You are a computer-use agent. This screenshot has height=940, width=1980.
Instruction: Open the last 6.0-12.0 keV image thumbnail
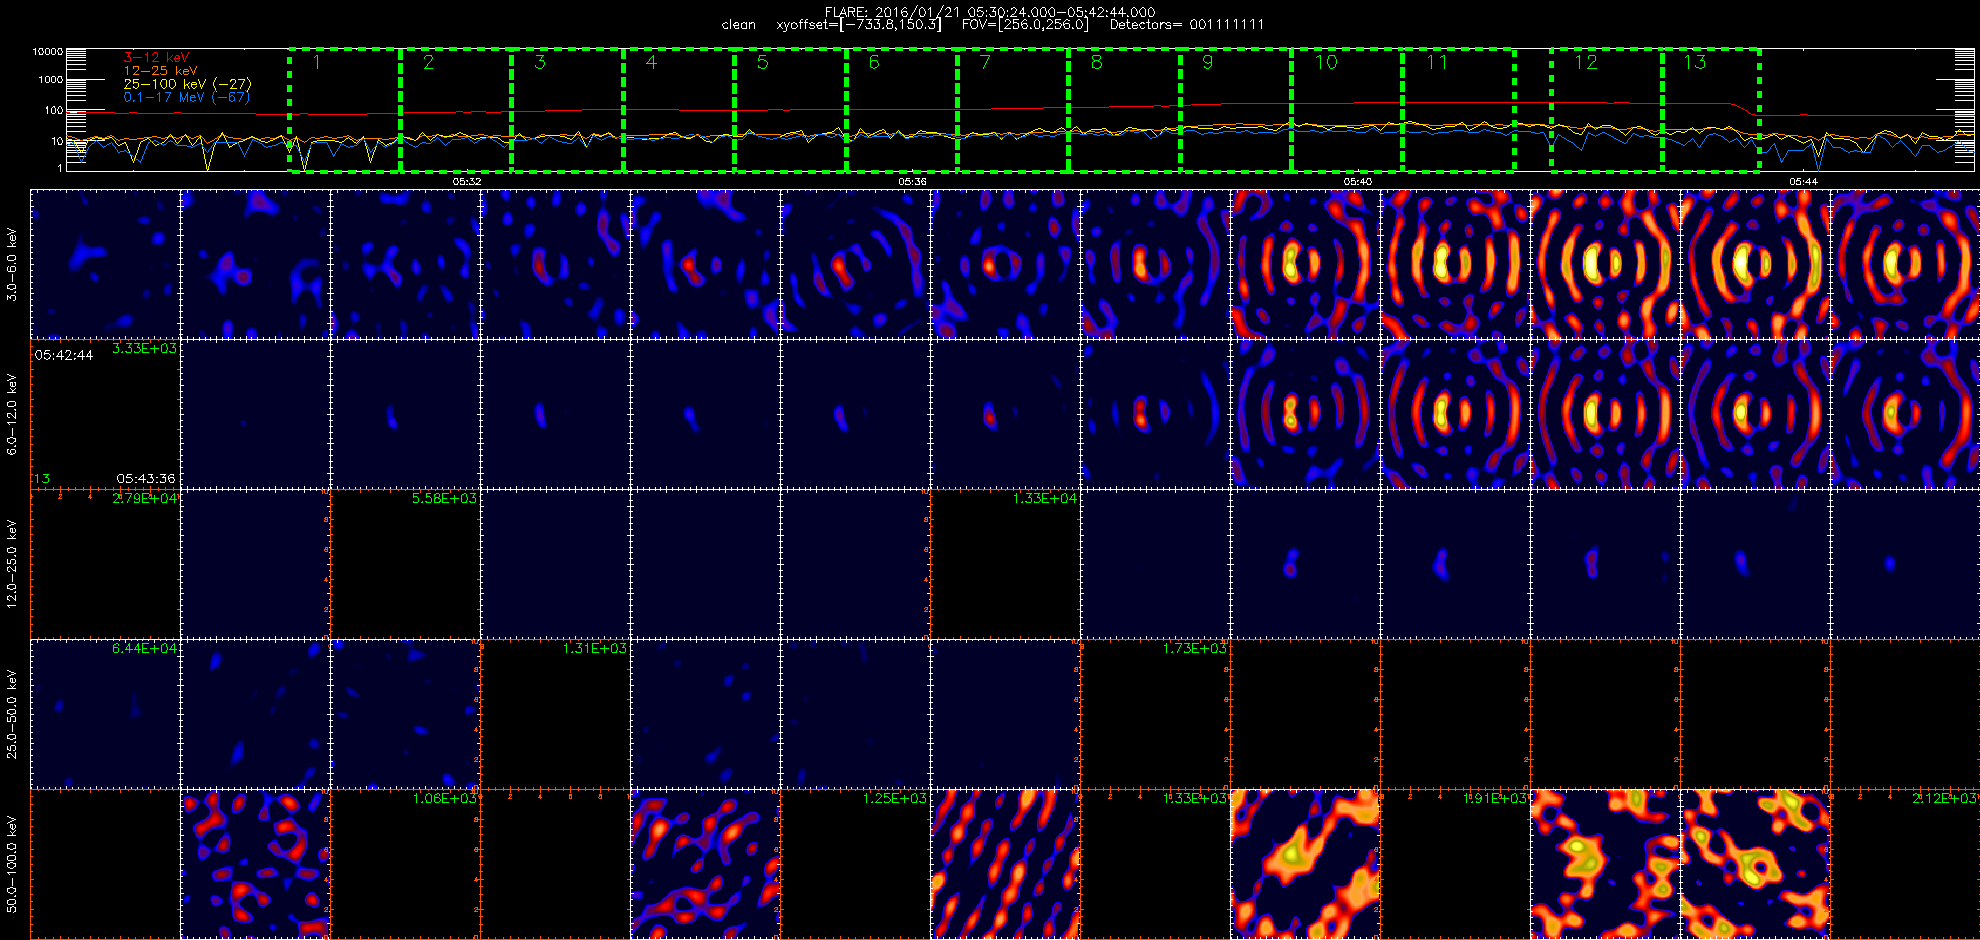click(x=1906, y=414)
